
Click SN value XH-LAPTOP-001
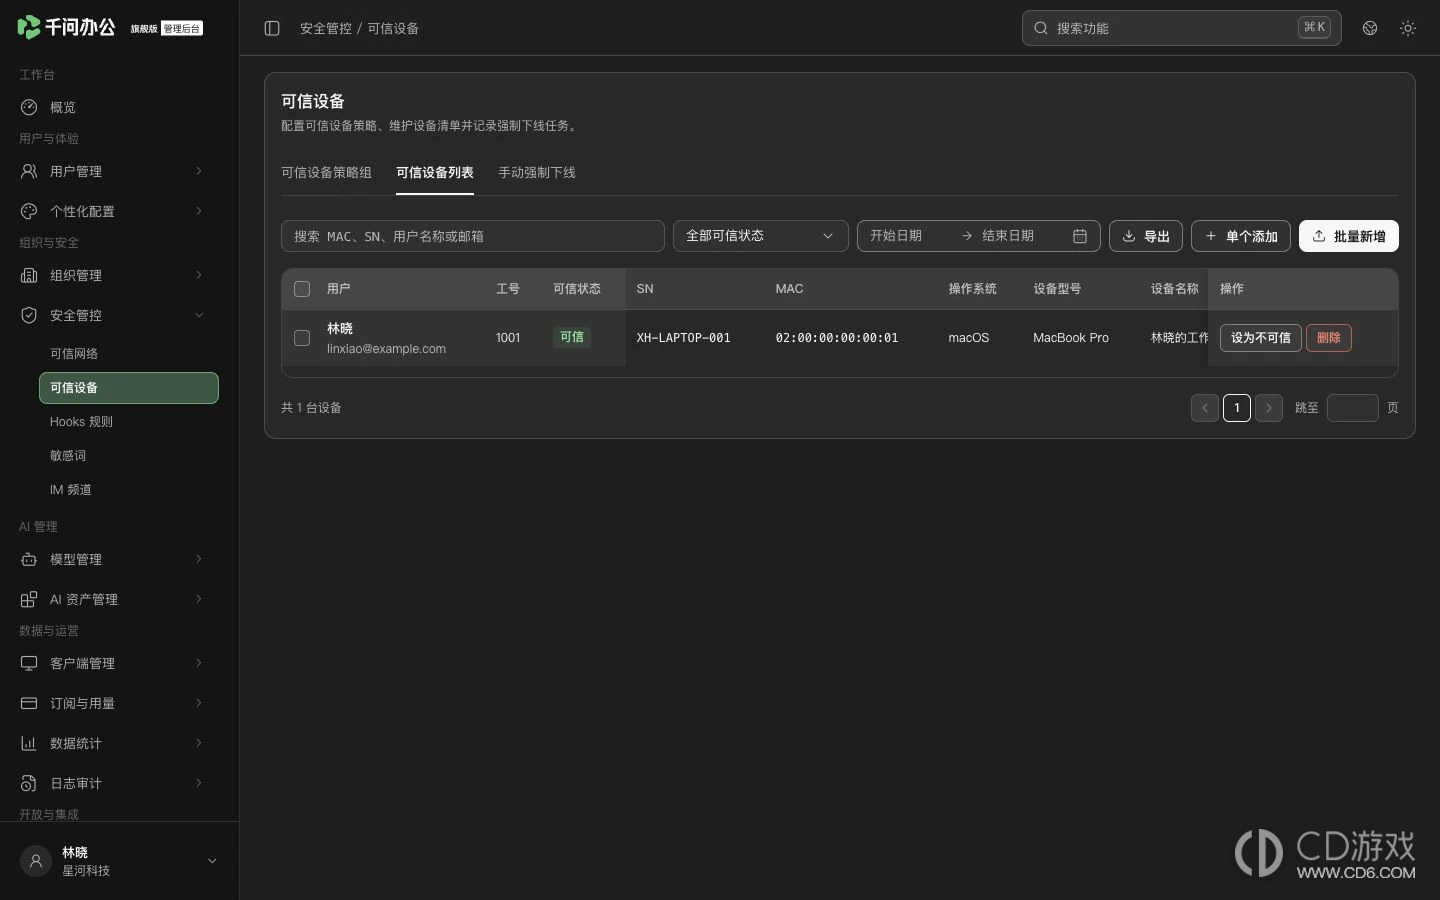(x=684, y=338)
